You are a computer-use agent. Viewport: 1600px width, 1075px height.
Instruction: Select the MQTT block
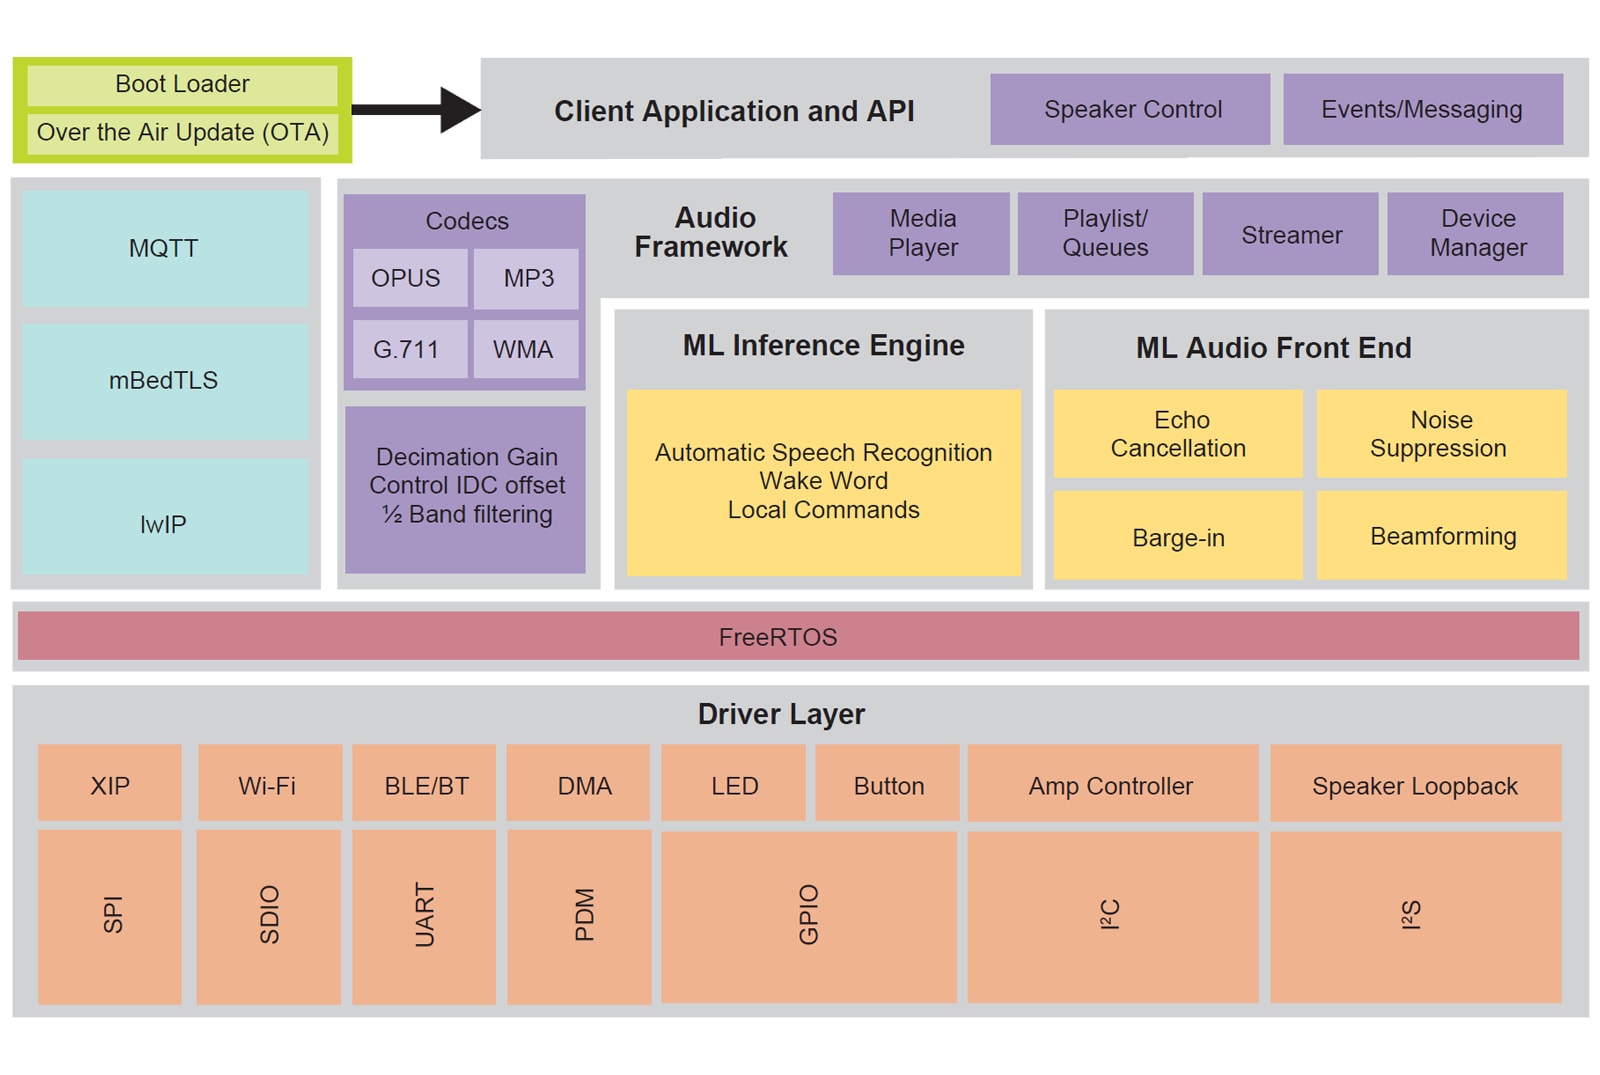pos(165,249)
